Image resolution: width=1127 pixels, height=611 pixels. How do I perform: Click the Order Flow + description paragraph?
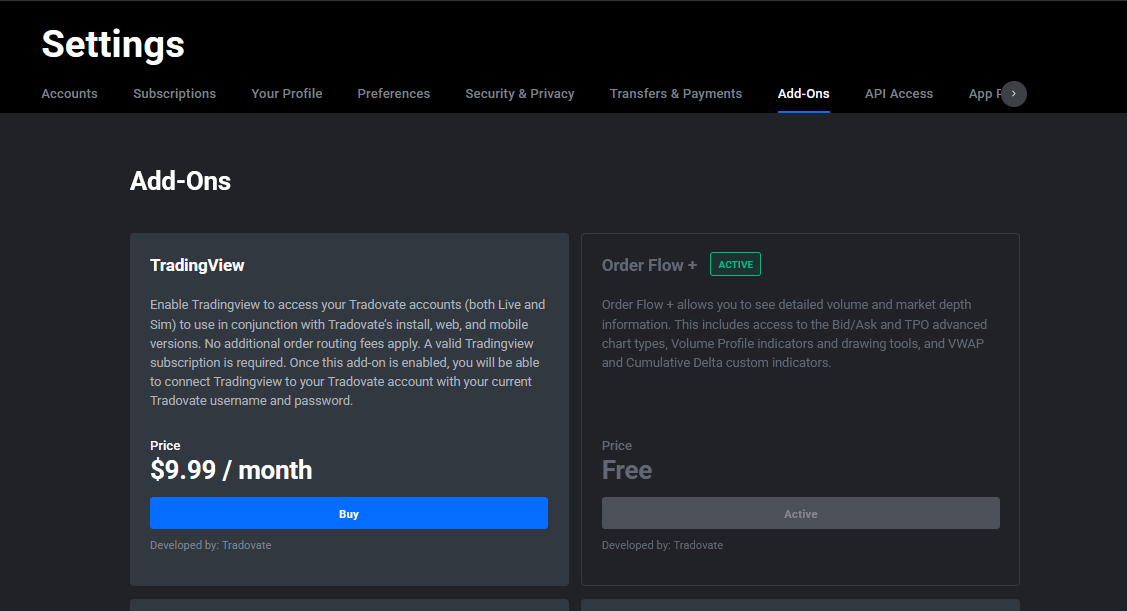(794, 334)
